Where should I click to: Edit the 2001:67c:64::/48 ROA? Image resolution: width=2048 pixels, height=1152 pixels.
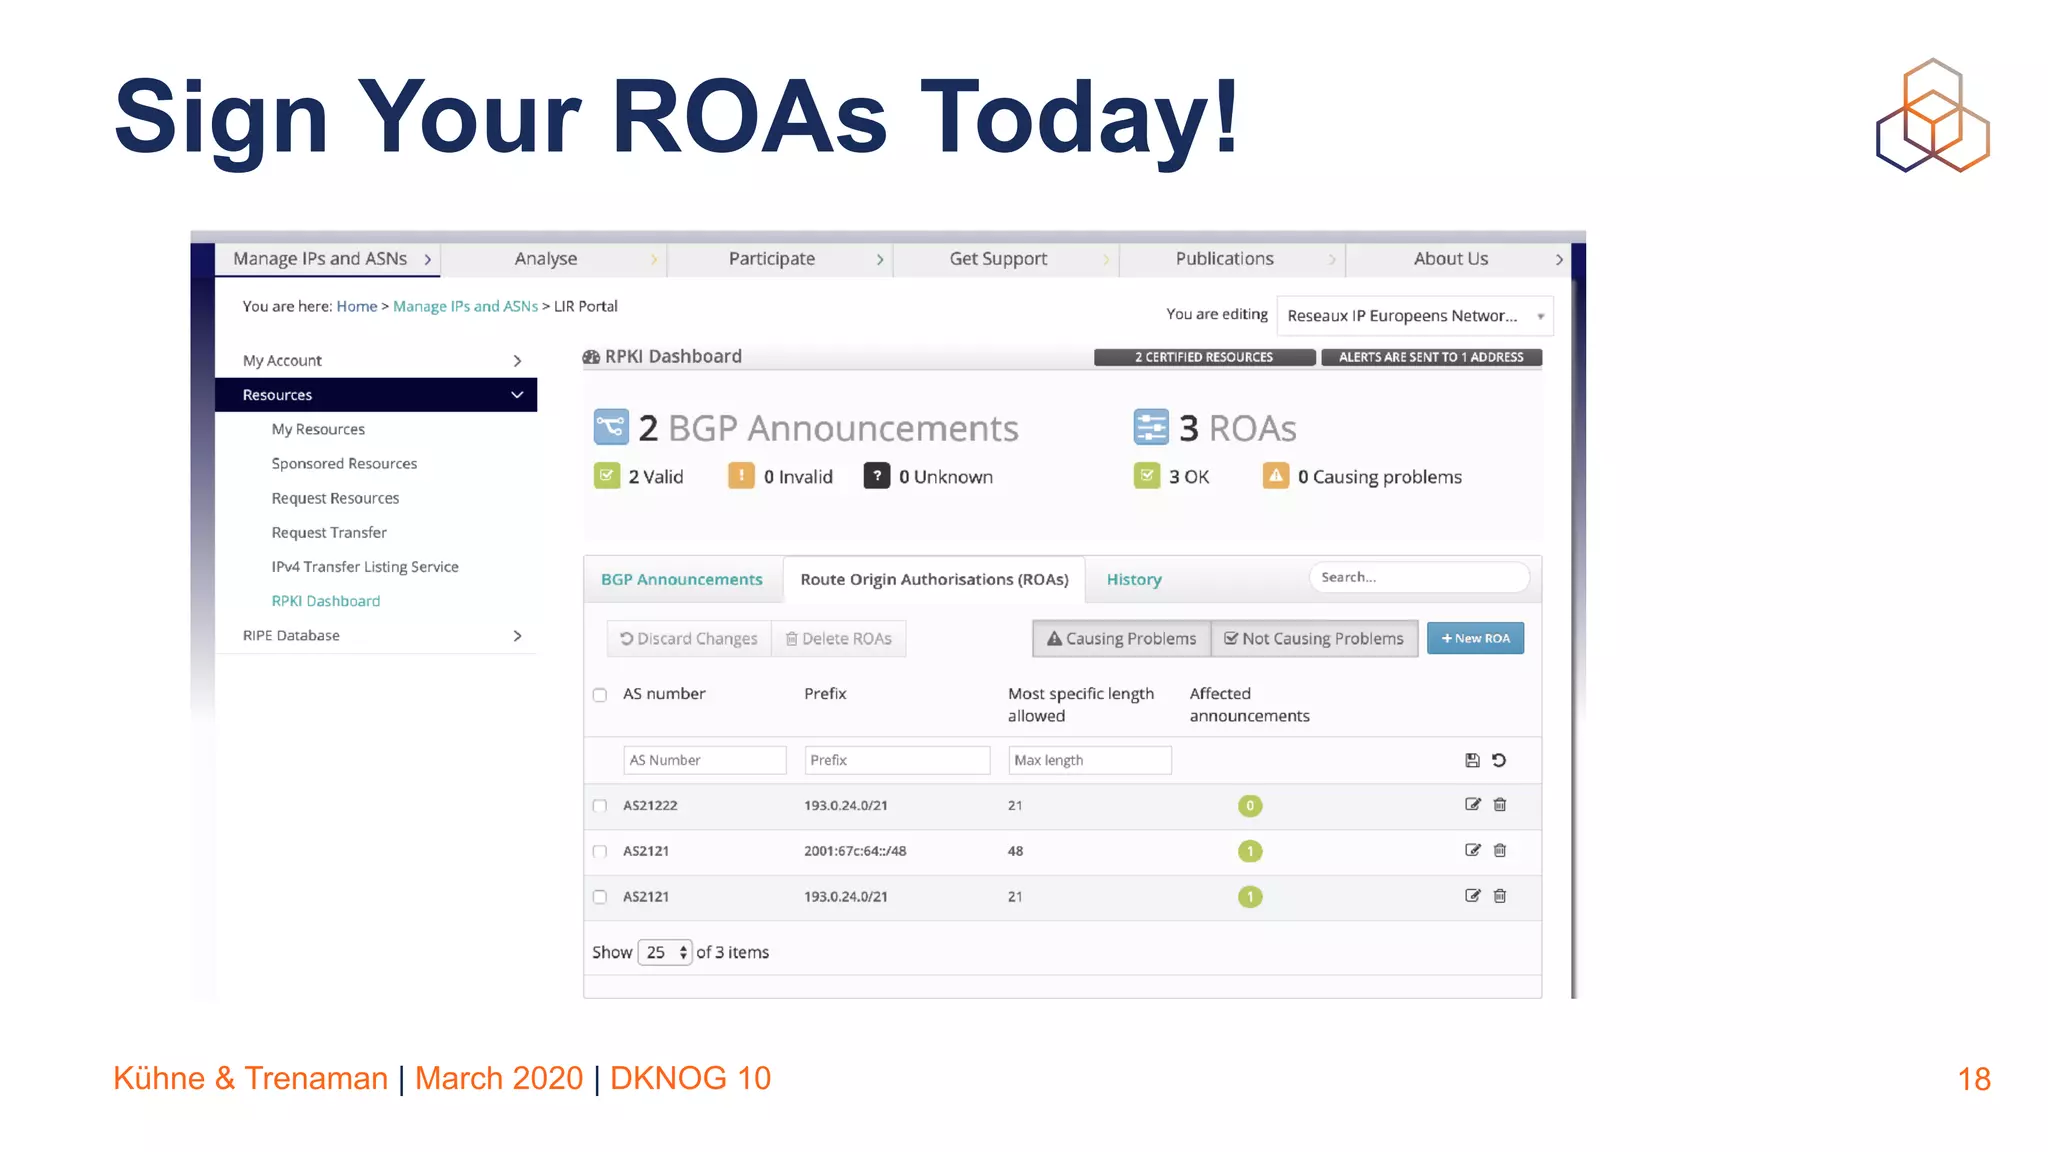pos(1472,850)
